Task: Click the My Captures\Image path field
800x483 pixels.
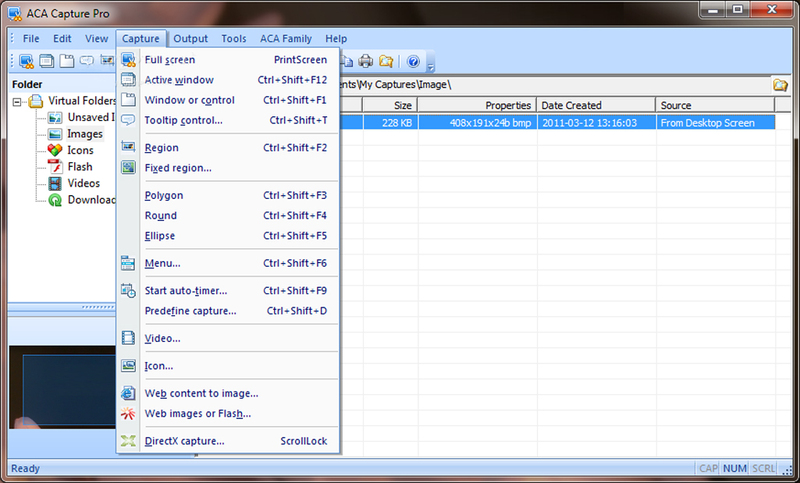Action: coord(555,85)
